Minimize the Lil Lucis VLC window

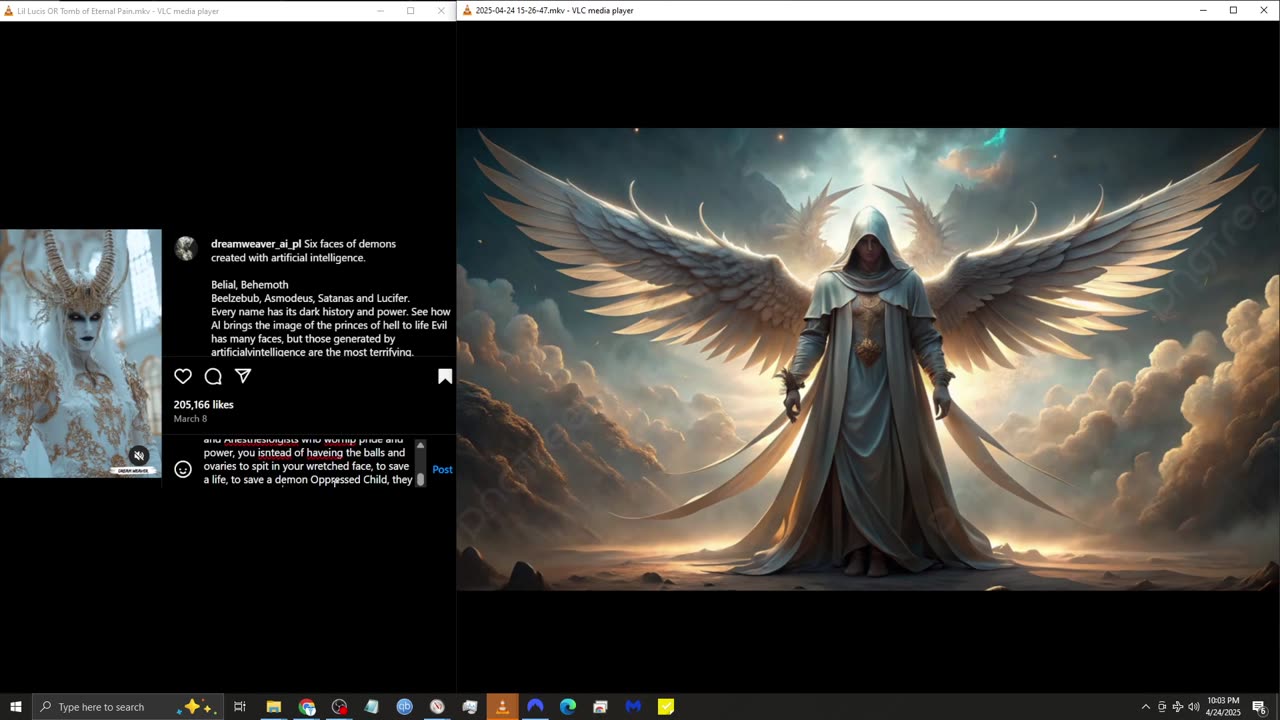click(x=380, y=11)
